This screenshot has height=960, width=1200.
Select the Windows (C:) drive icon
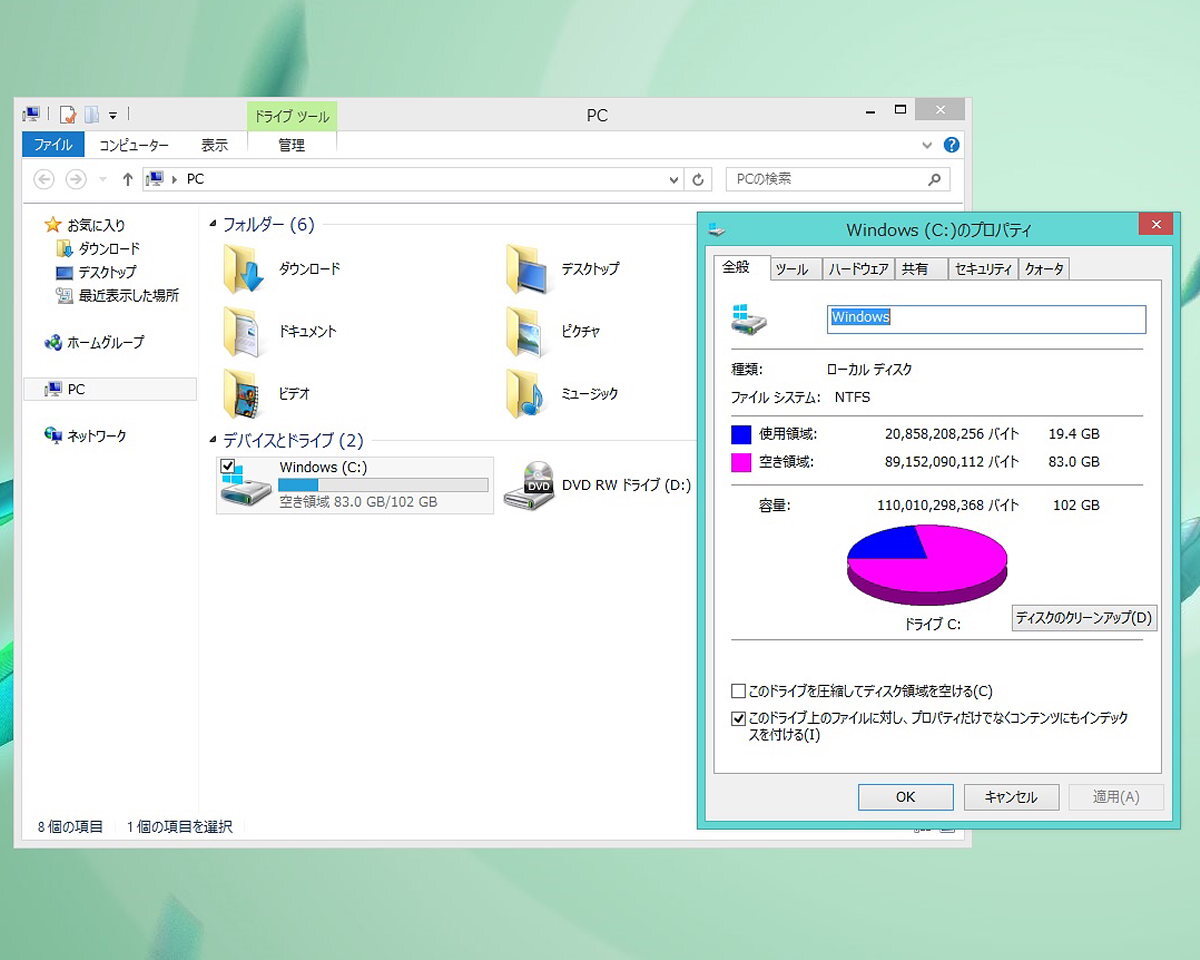click(246, 488)
